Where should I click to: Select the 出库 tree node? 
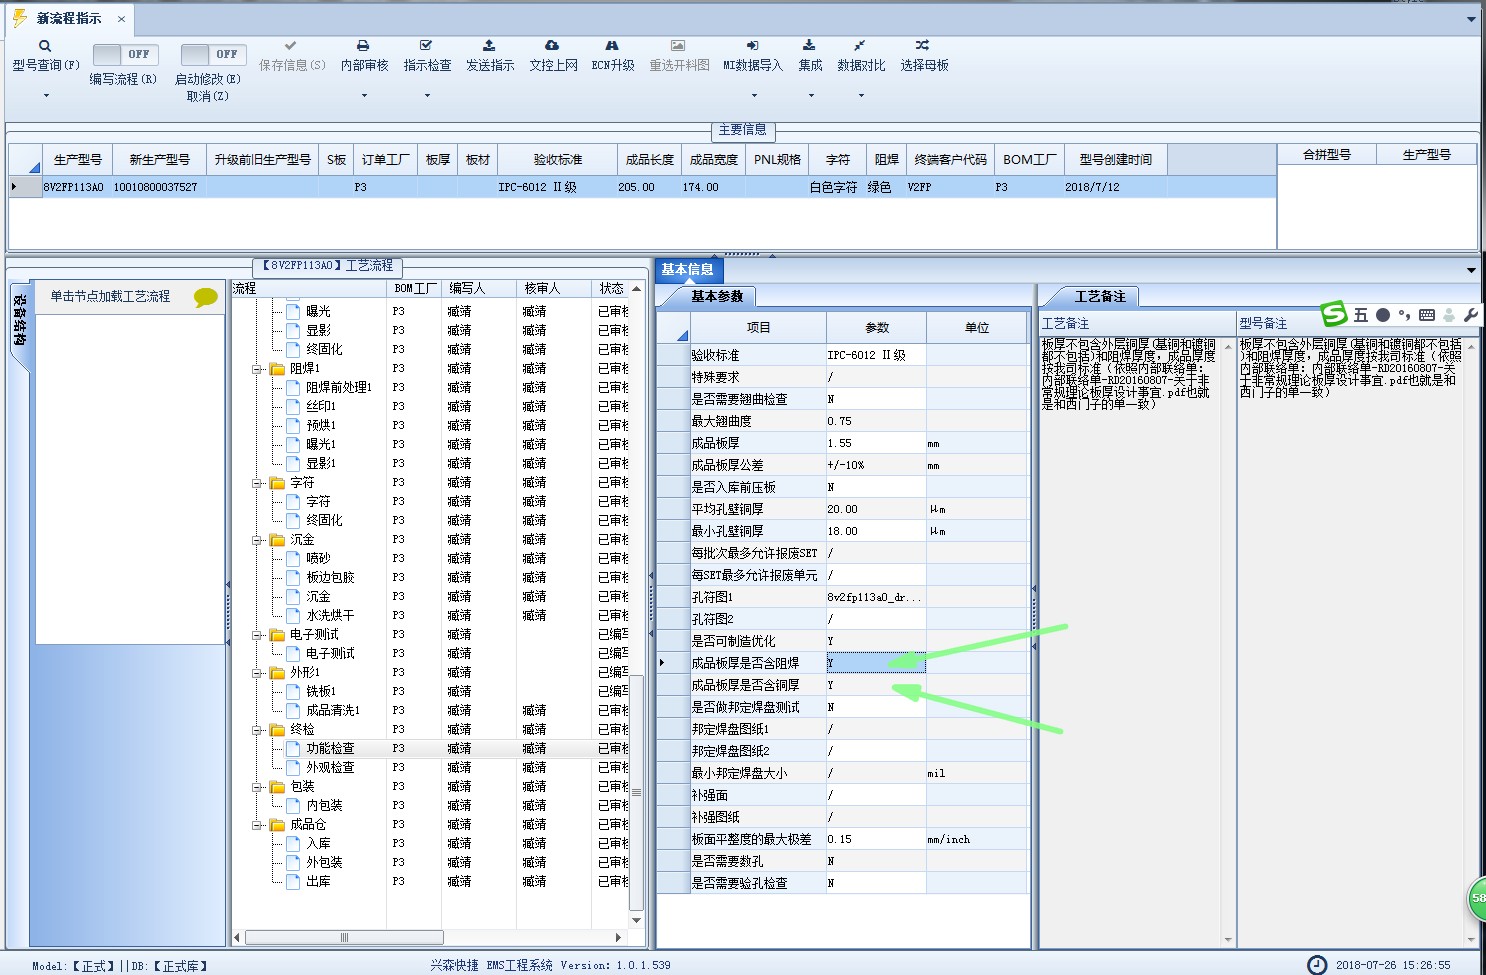318,881
